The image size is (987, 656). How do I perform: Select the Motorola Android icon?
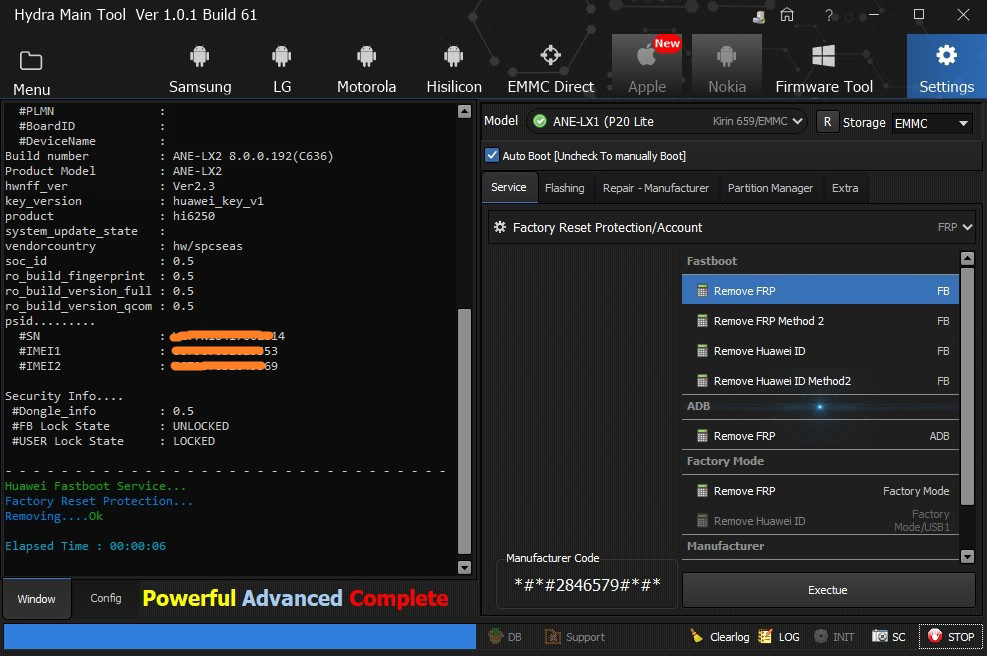[x=366, y=57]
